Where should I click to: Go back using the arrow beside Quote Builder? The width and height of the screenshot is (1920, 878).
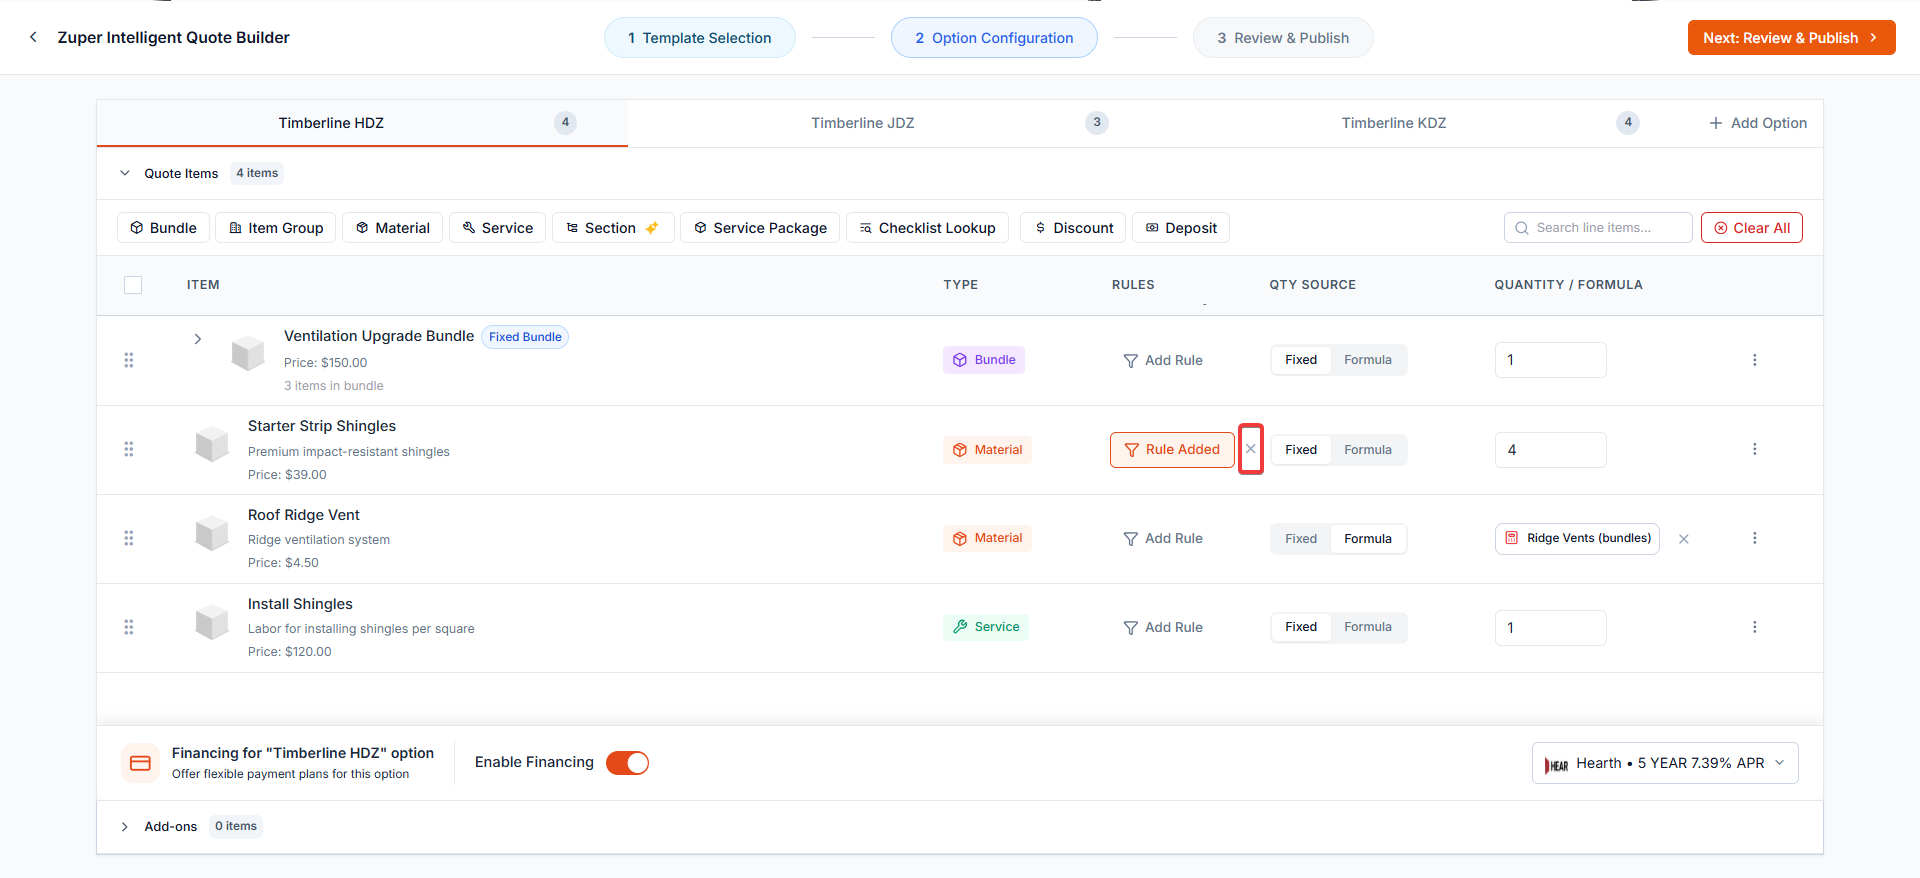33,37
